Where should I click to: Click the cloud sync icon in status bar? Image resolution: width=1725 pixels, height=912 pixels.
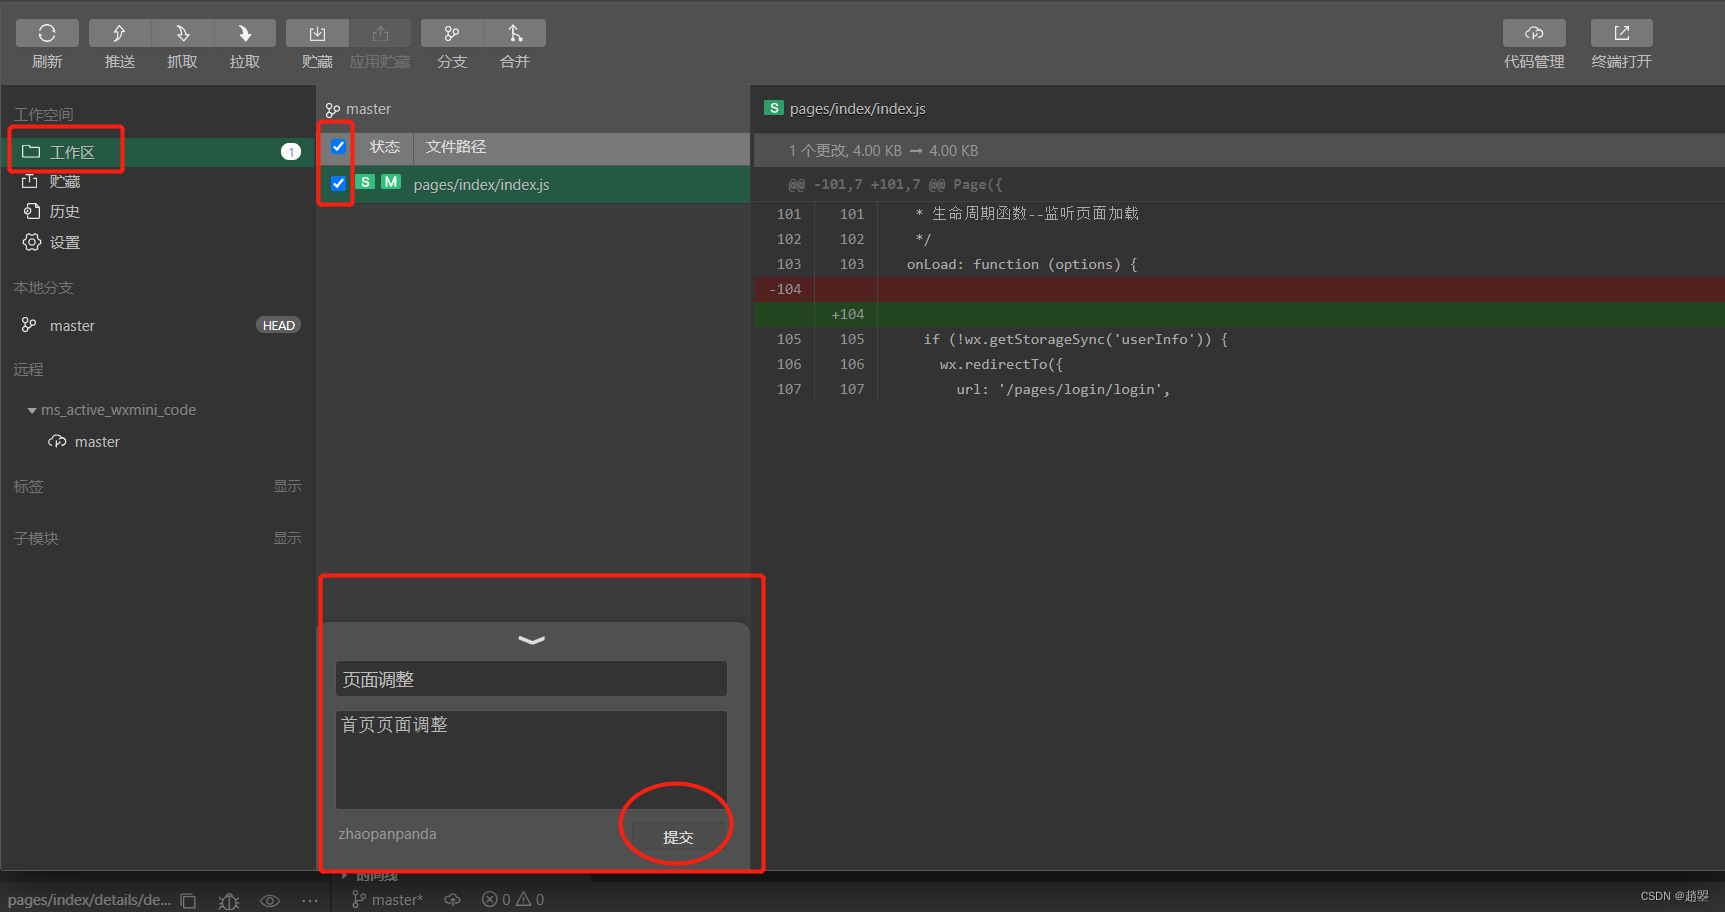(452, 900)
